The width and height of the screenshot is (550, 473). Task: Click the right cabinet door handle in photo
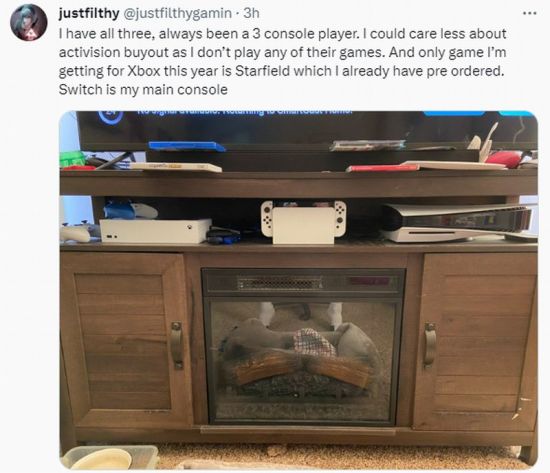(430, 345)
